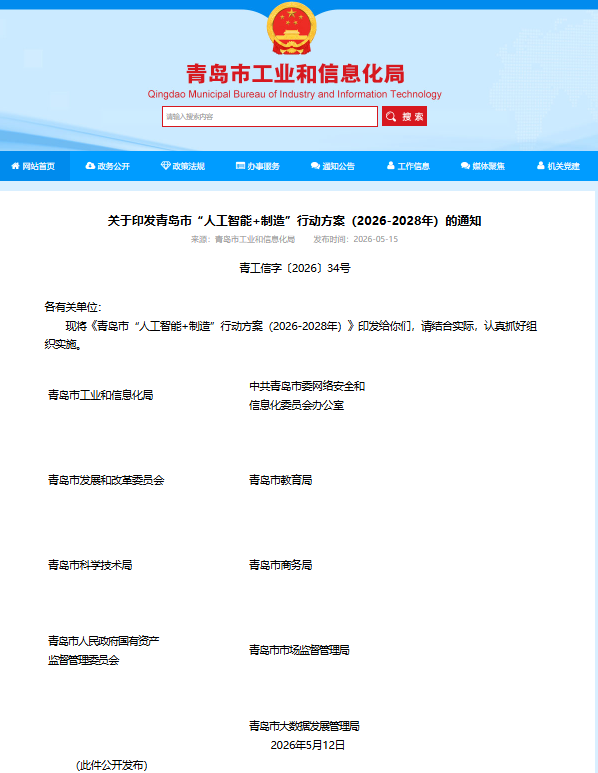Screen dimensions: 598x773
Task: Click the person icon beside 机关党建
Action: (x=541, y=166)
